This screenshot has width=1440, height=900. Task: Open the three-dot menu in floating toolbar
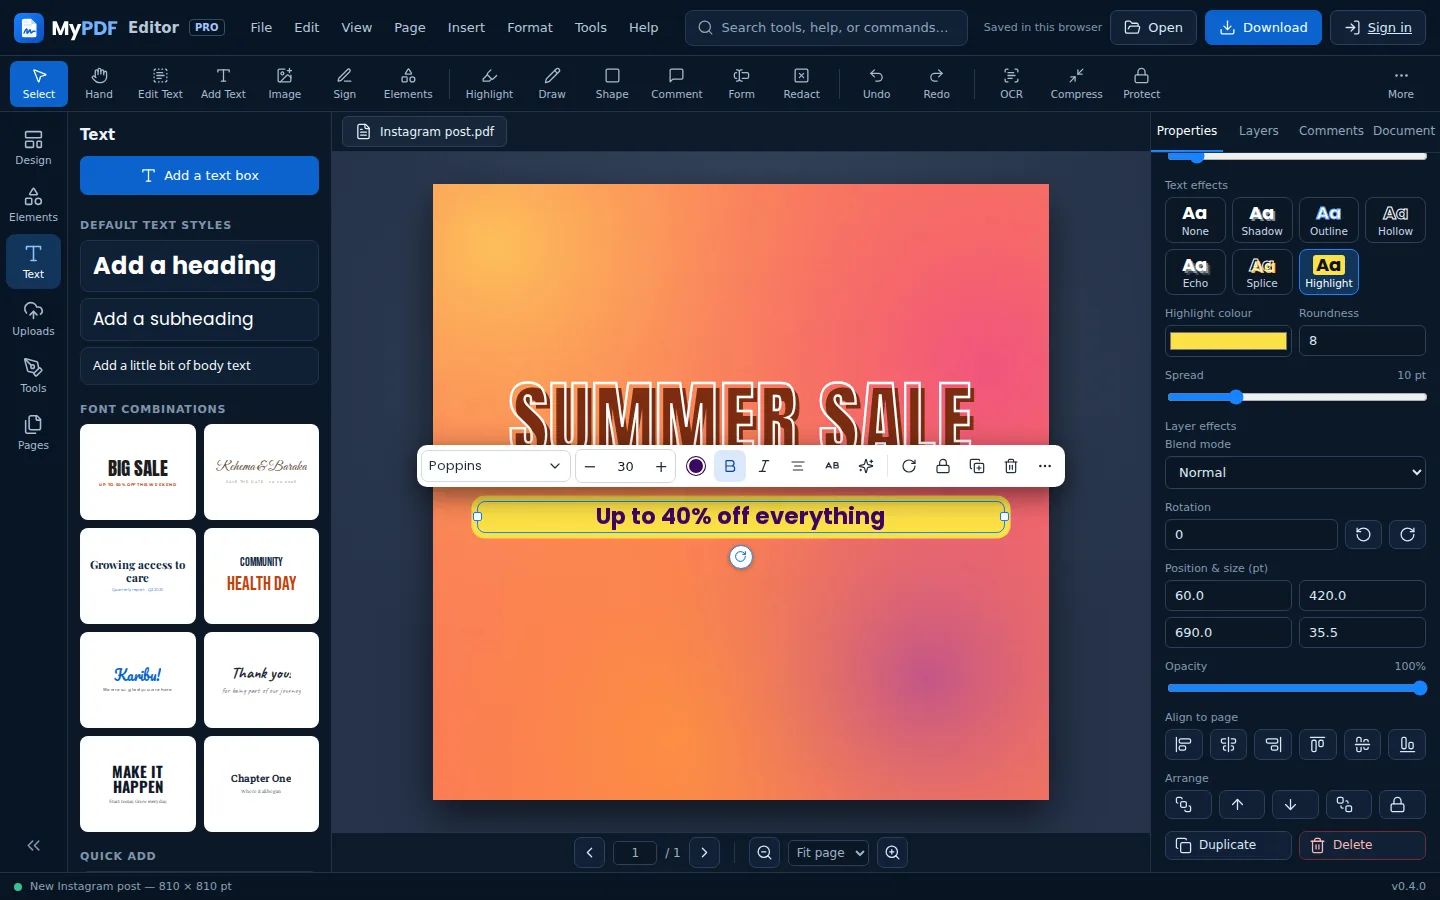pos(1045,466)
